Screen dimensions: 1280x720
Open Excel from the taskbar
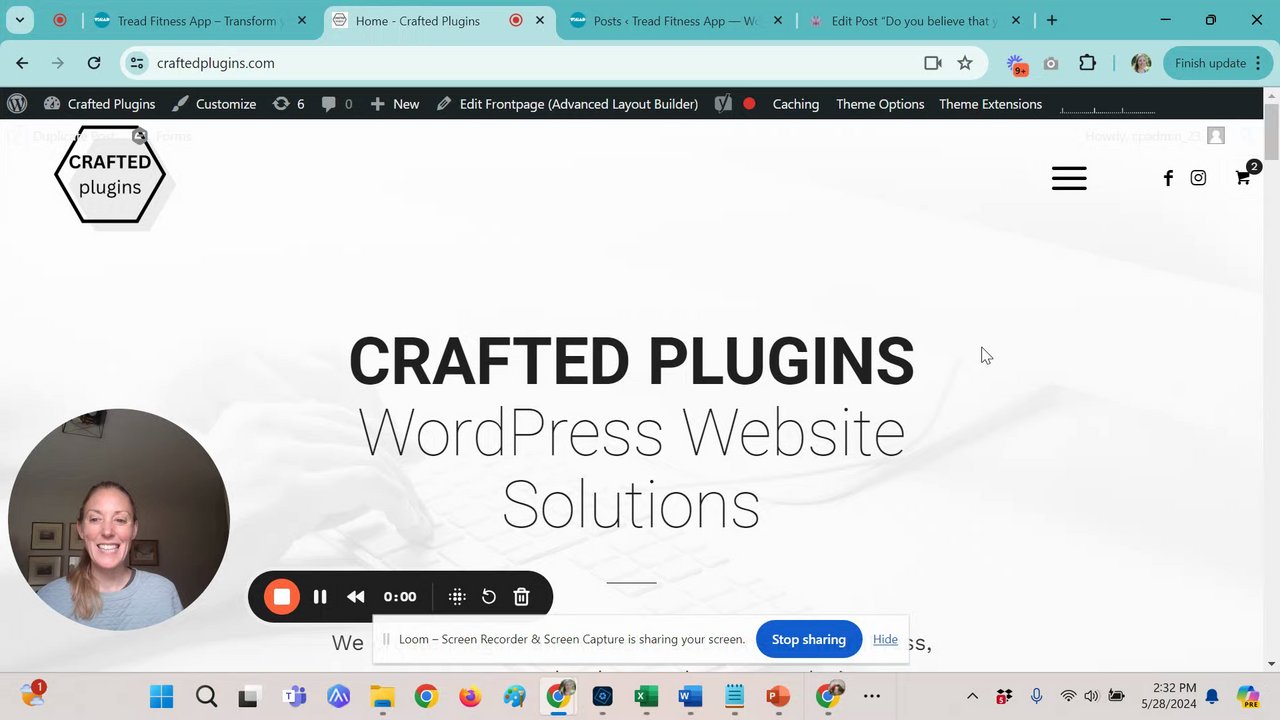click(646, 696)
